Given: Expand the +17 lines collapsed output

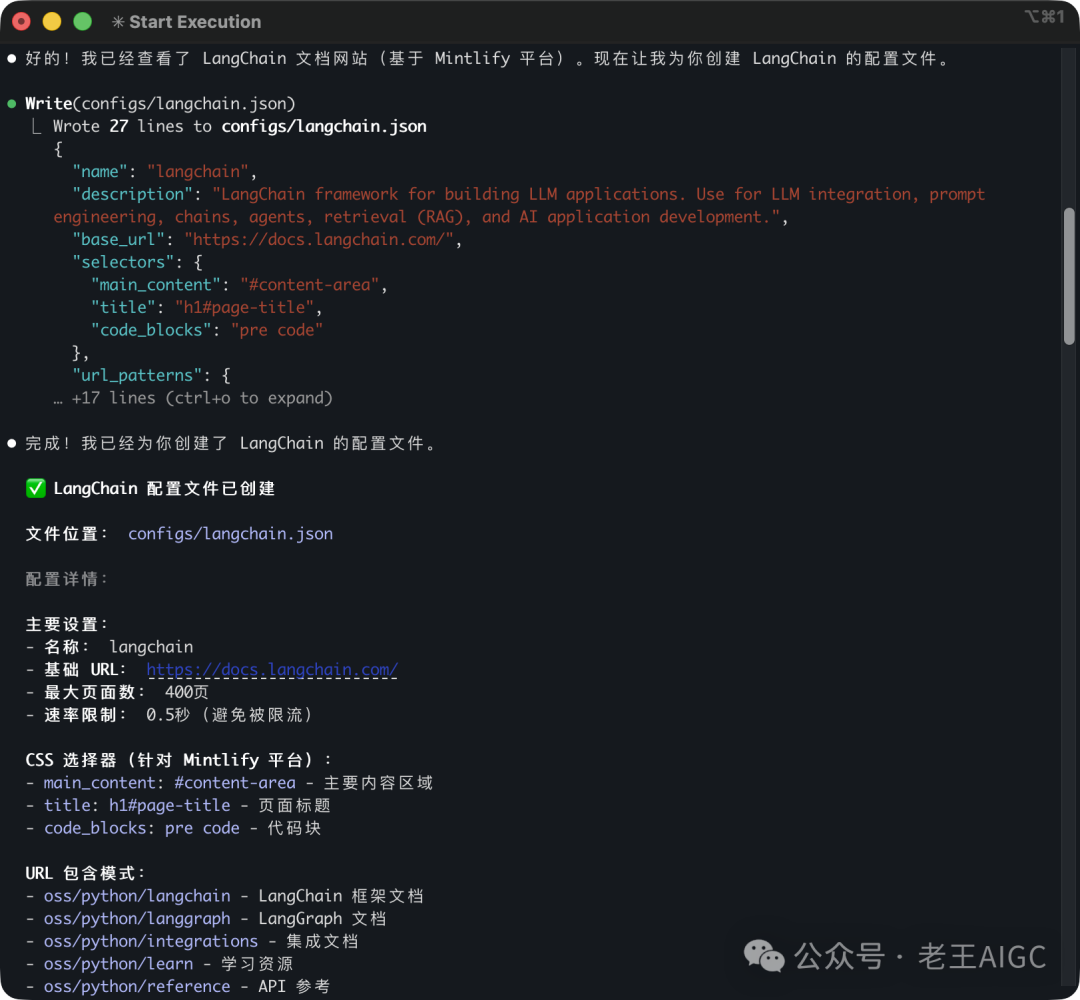Looking at the screenshot, I should [195, 397].
